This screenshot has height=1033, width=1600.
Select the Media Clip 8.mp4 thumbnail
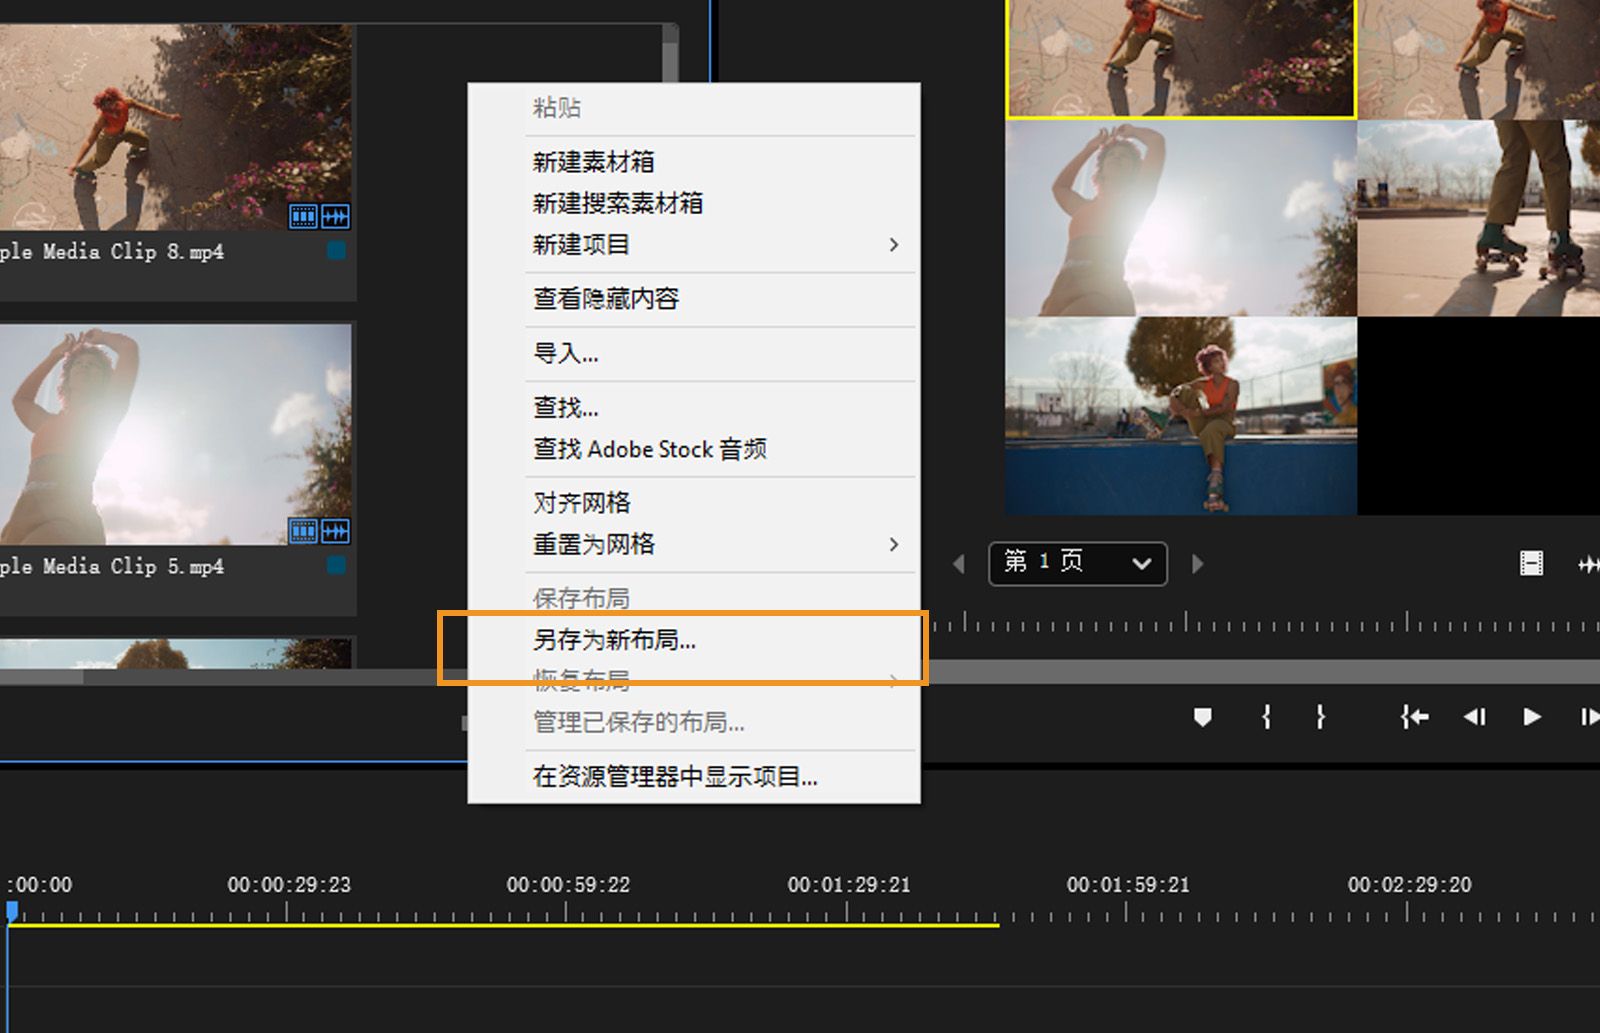pyautogui.click(x=175, y=127)
